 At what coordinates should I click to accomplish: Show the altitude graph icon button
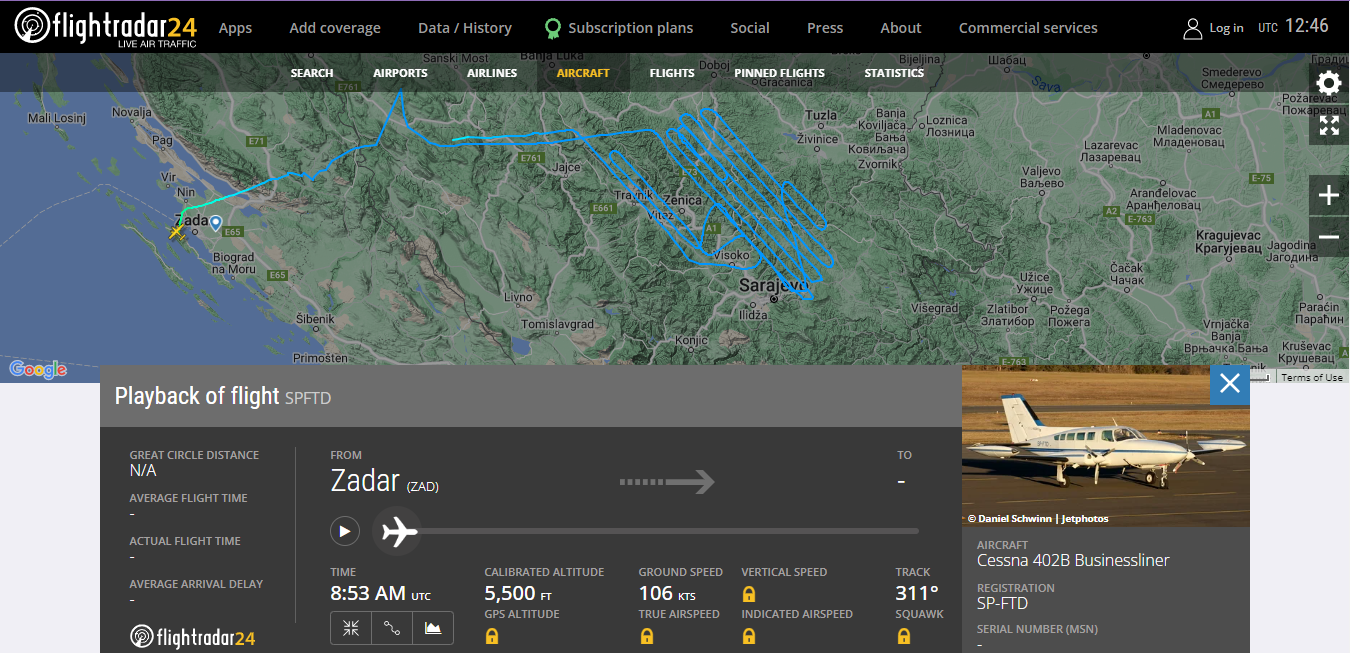(433, 628)
